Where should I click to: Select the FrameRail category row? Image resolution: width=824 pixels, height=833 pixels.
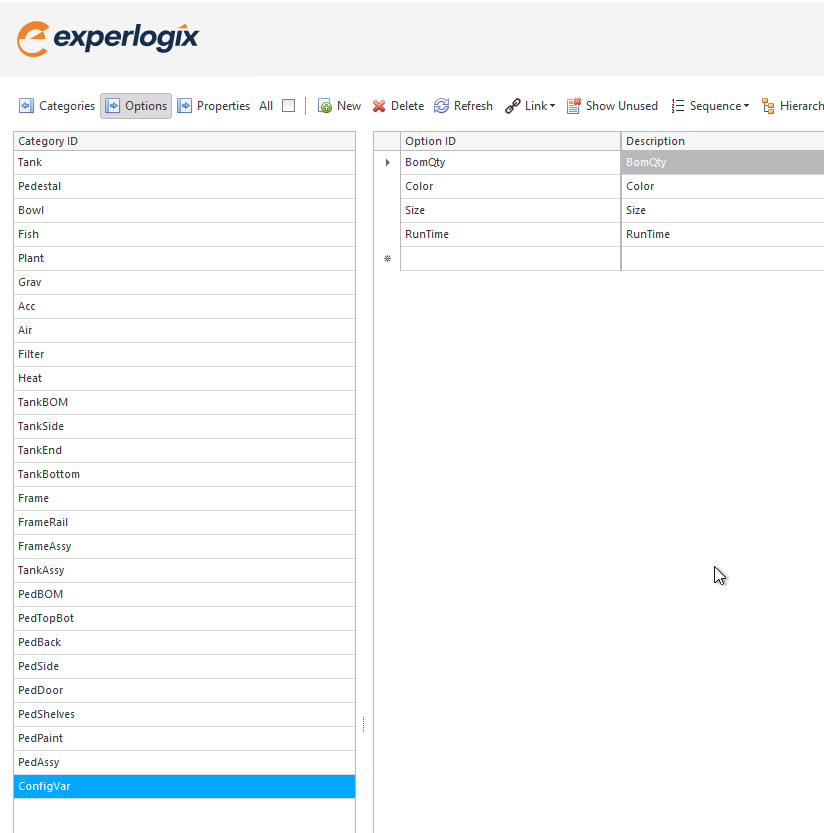point(184,522)
